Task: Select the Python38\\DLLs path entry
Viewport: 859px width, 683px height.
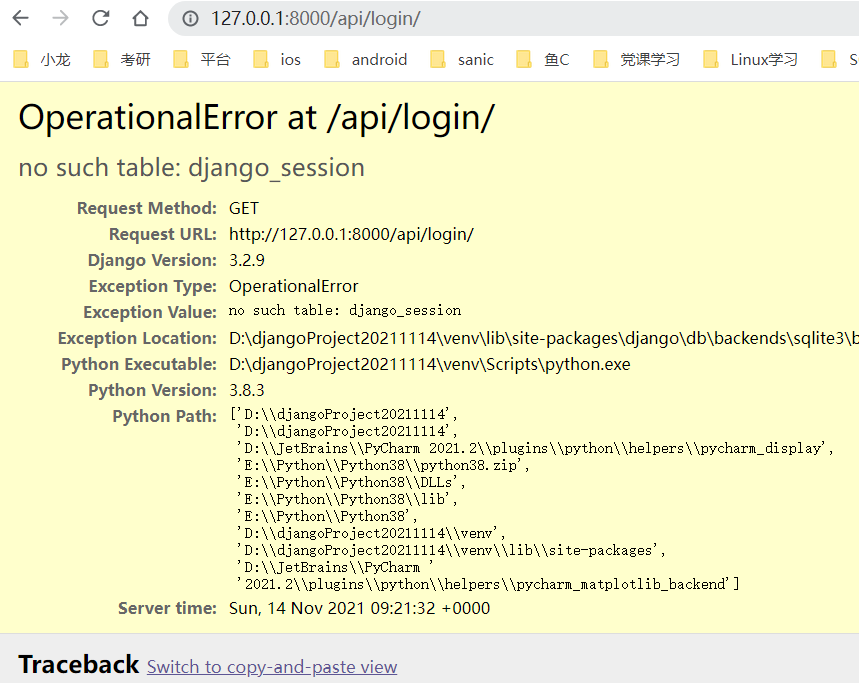Action: (351, 482)
